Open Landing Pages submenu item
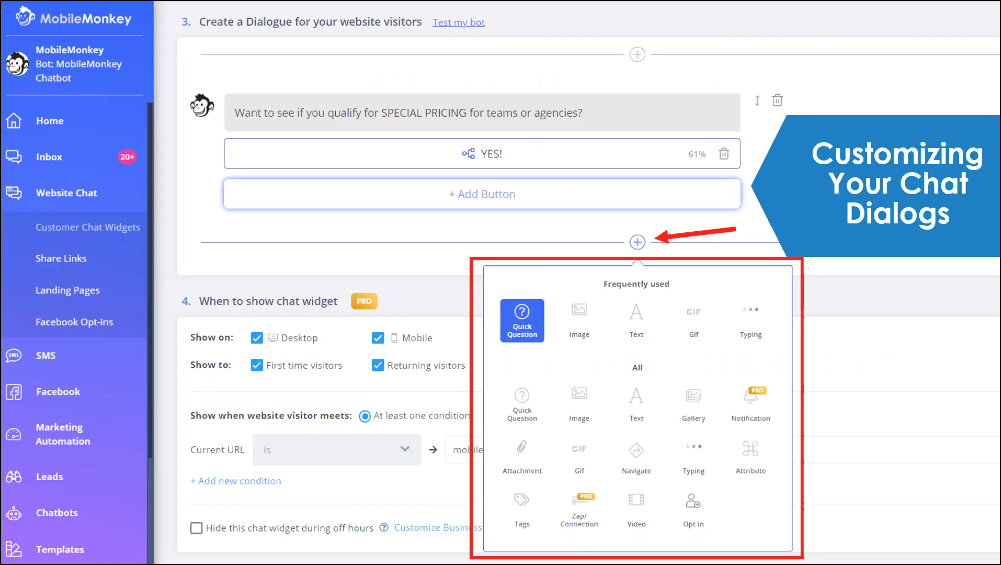This screenshot has height=565, width=1001. coord(68,290)
